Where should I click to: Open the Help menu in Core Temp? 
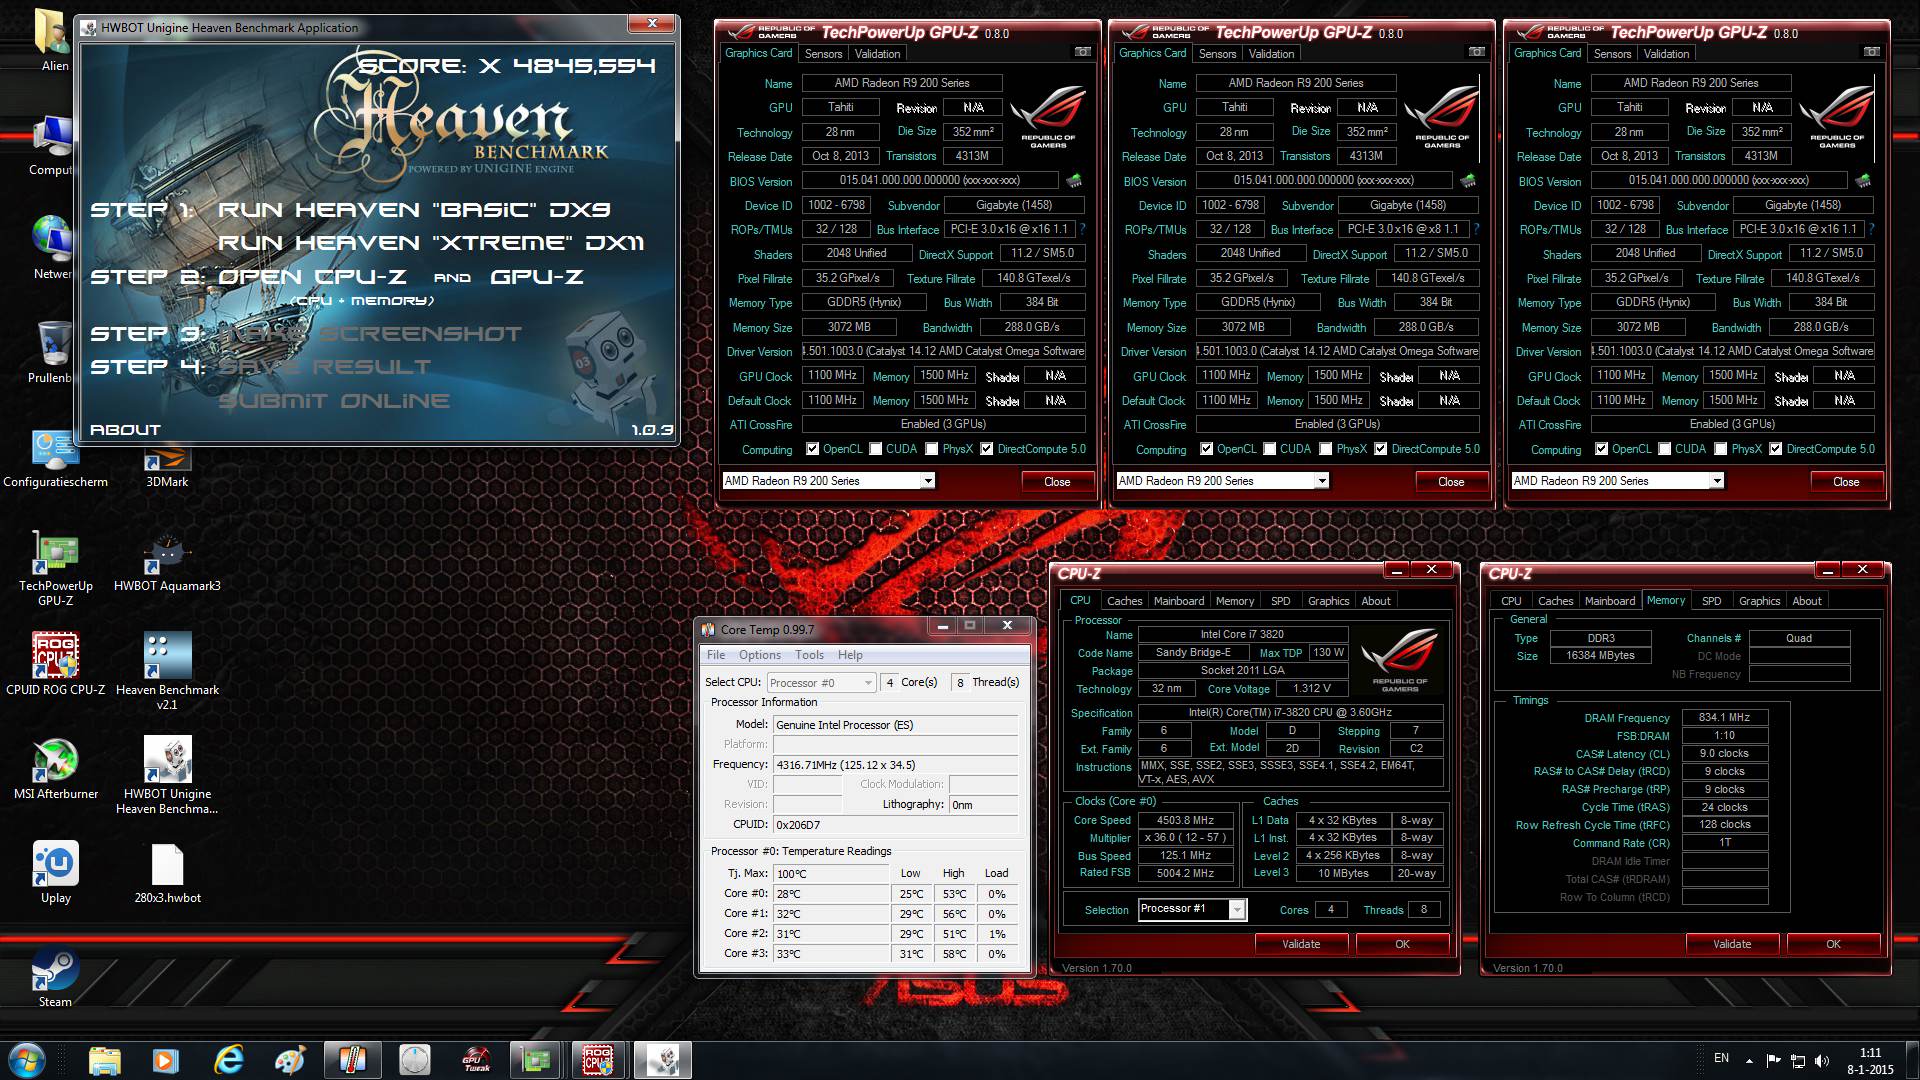[x=850, y=655]
